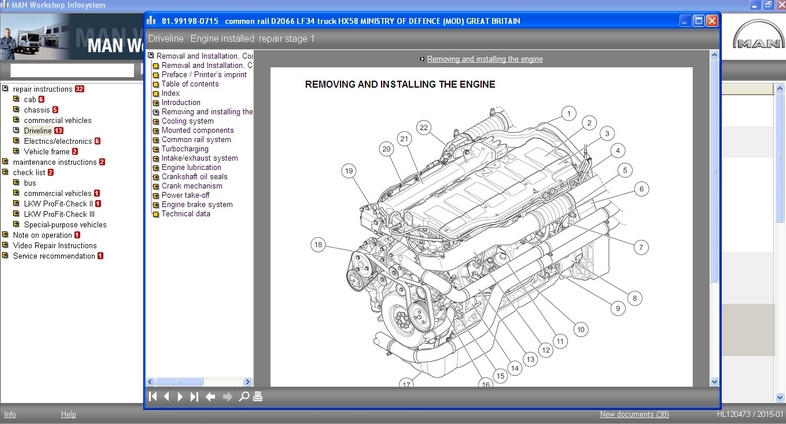Open Engine lubrication chapter
The width and height of the screenshot is (786, 424).
[x=191, y=167]
